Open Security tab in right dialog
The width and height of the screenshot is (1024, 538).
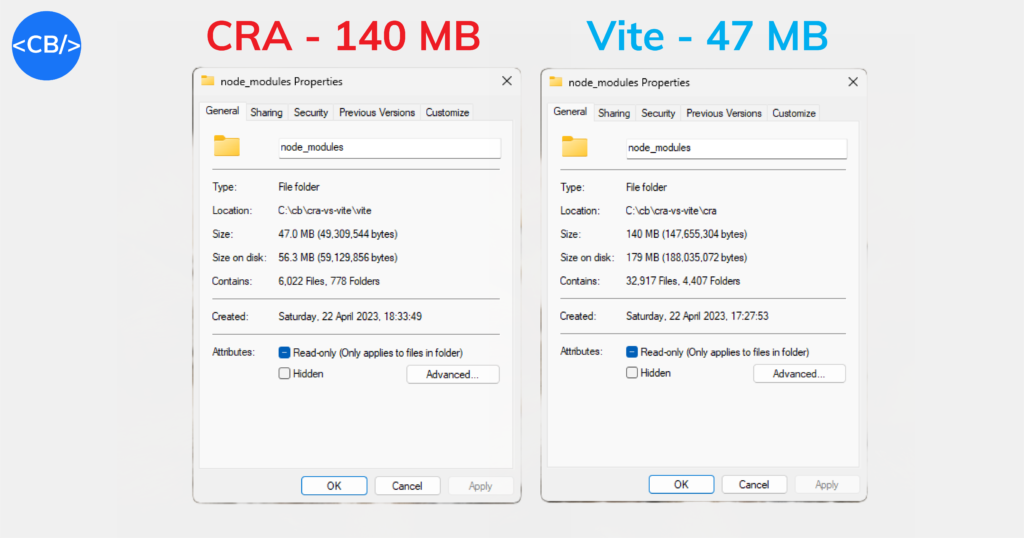coord(658,113)
